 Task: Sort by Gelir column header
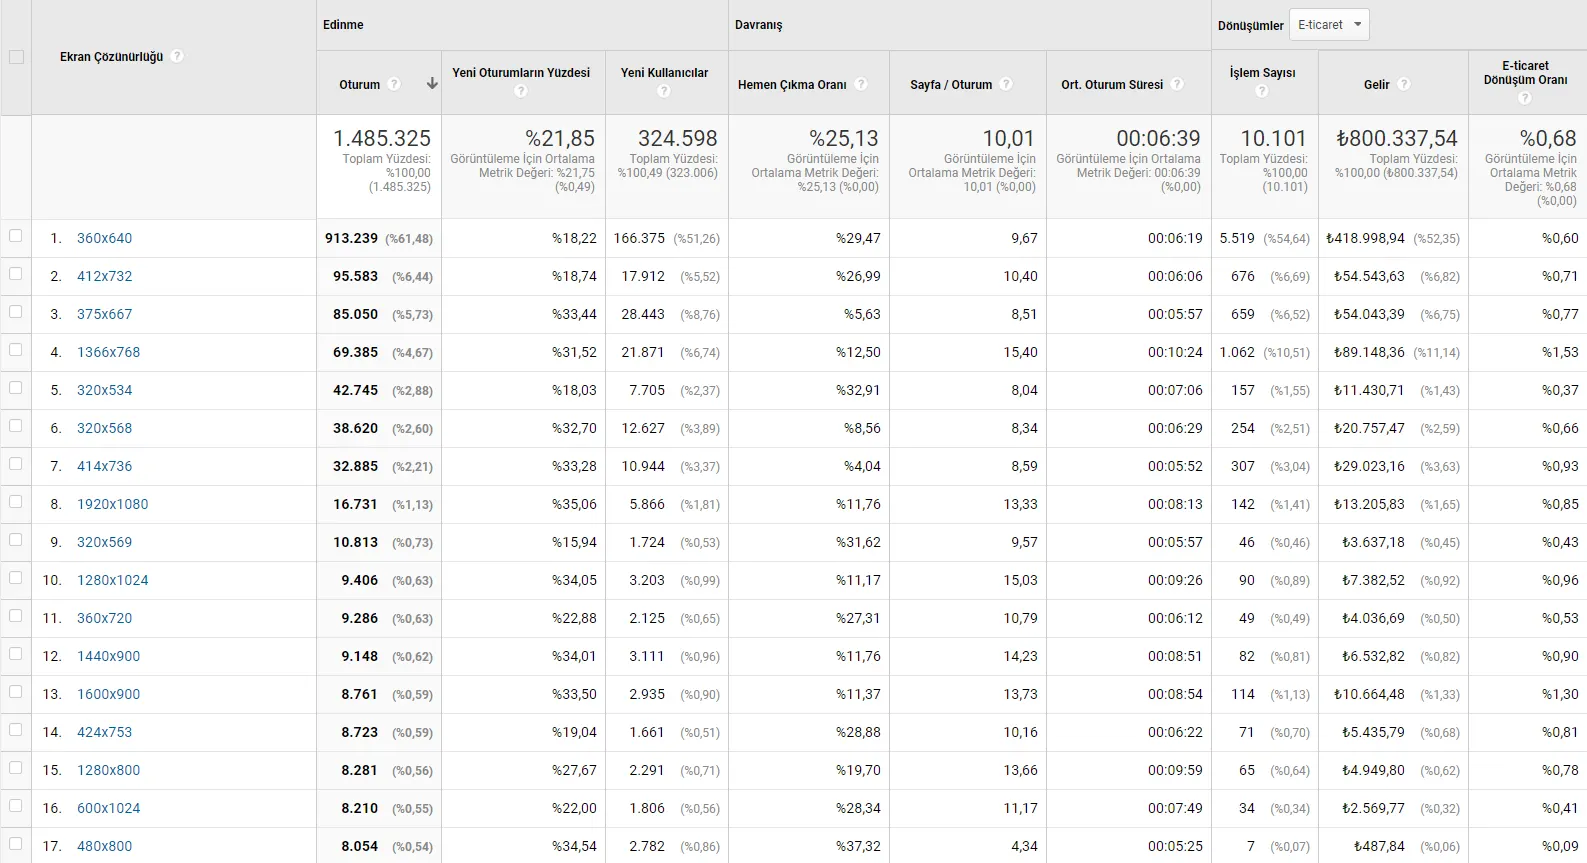(x=1377, y=85)
